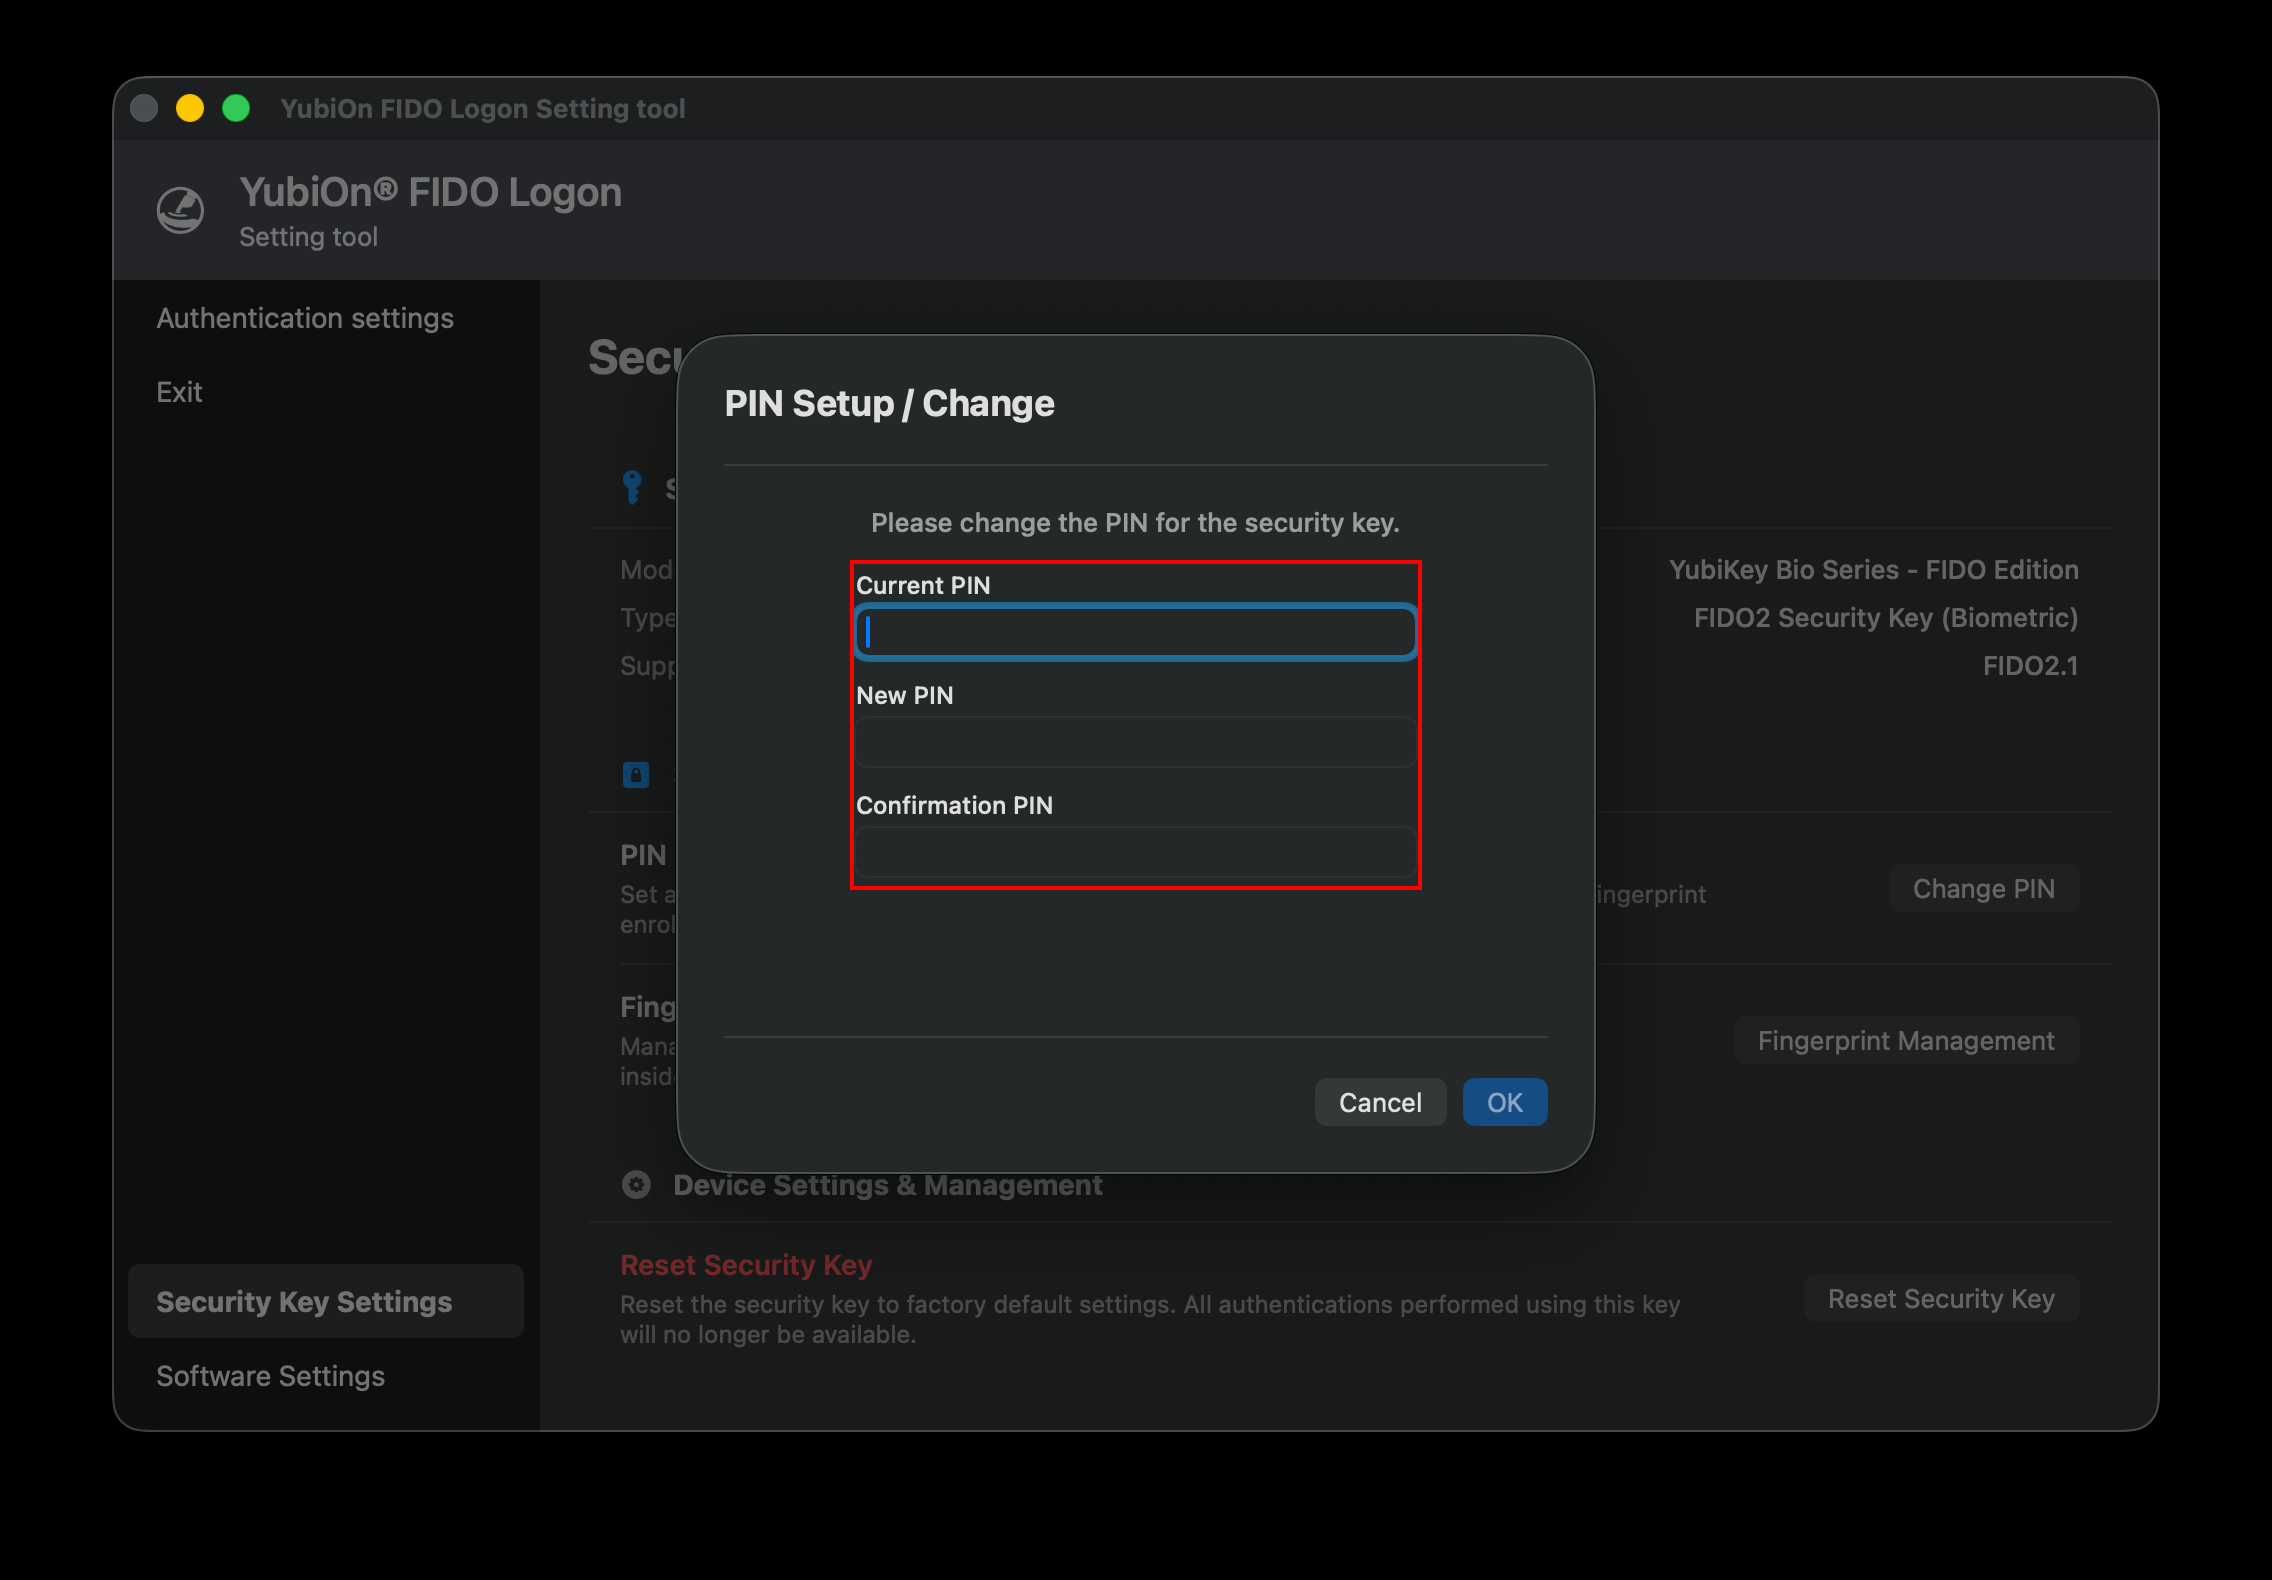Select Exit in the sidebar
This screenshot has width=2272, height=1580.
coord(179,392)
